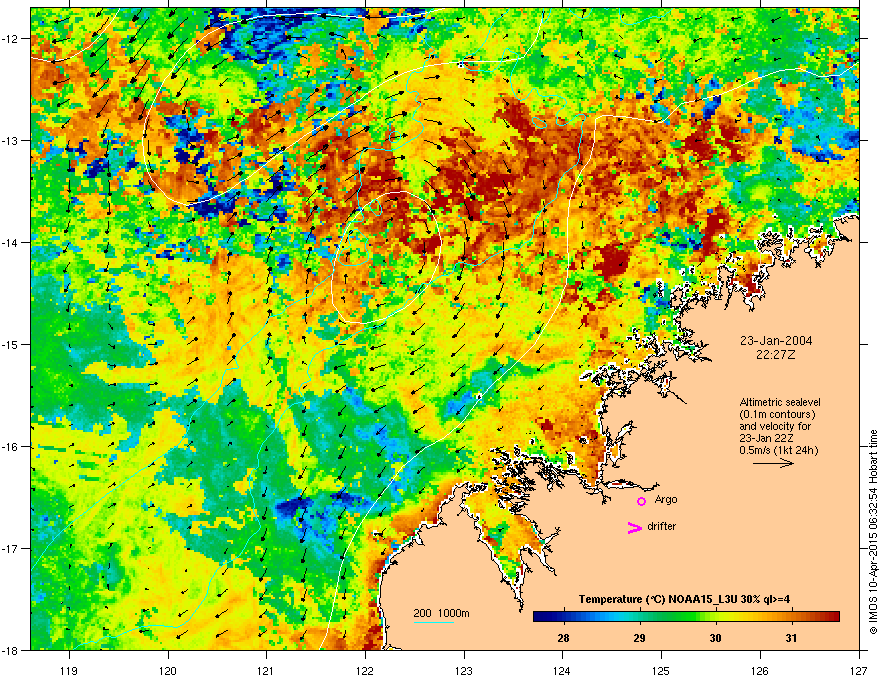Click the colorbar tick label 31

coord(791,638)
